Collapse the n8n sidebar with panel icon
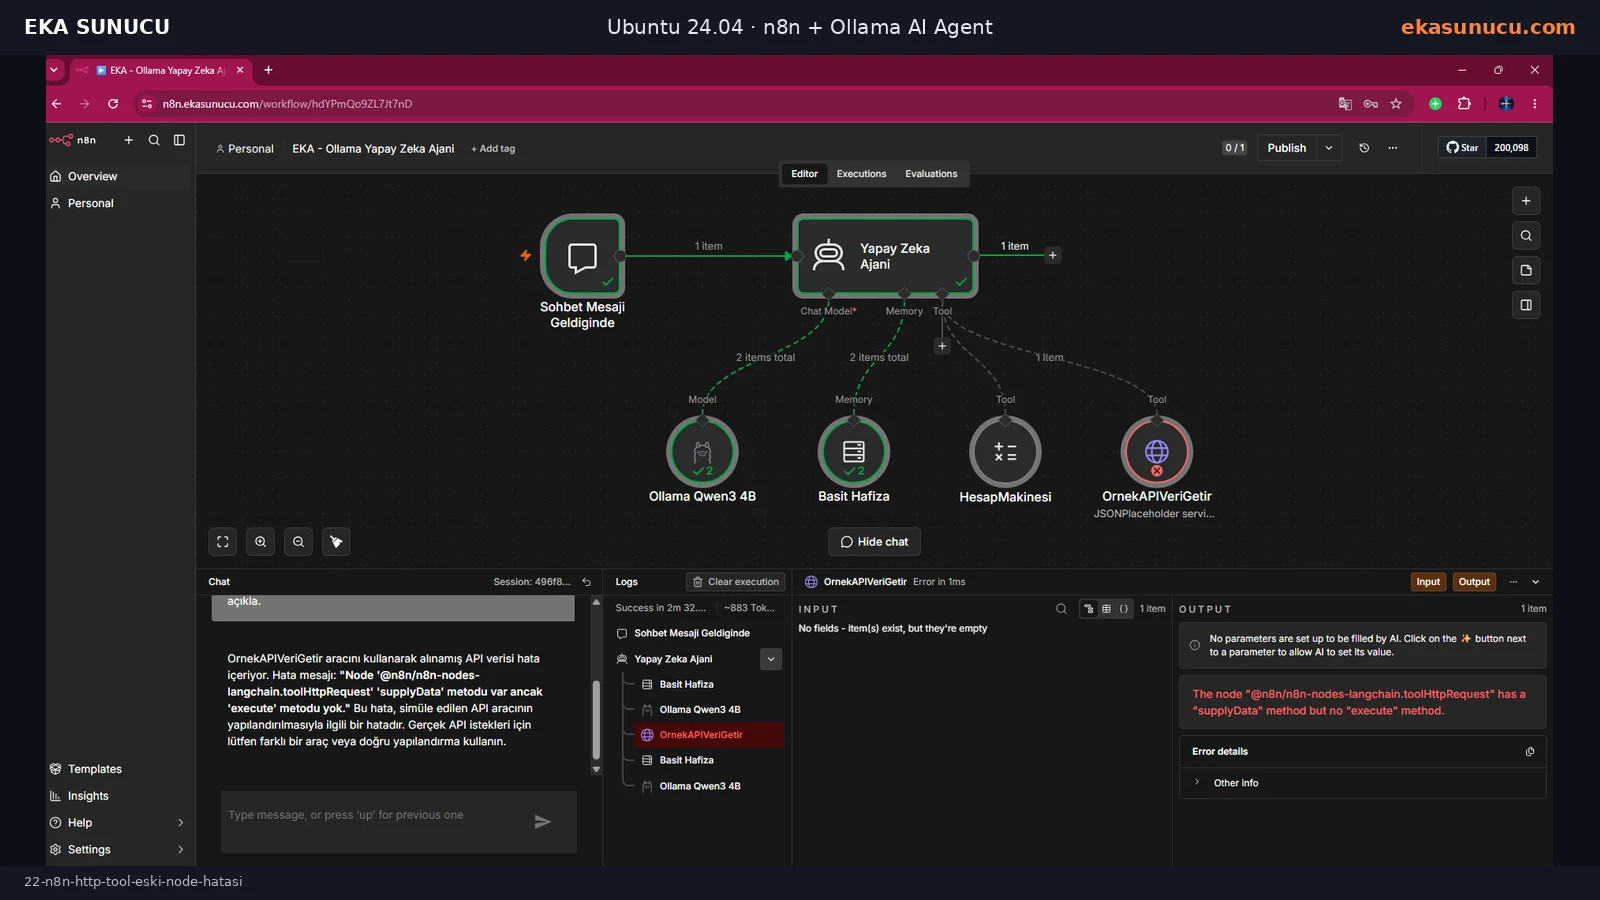This screenshot has height=900, width=1600. click(x=179, y=140)
